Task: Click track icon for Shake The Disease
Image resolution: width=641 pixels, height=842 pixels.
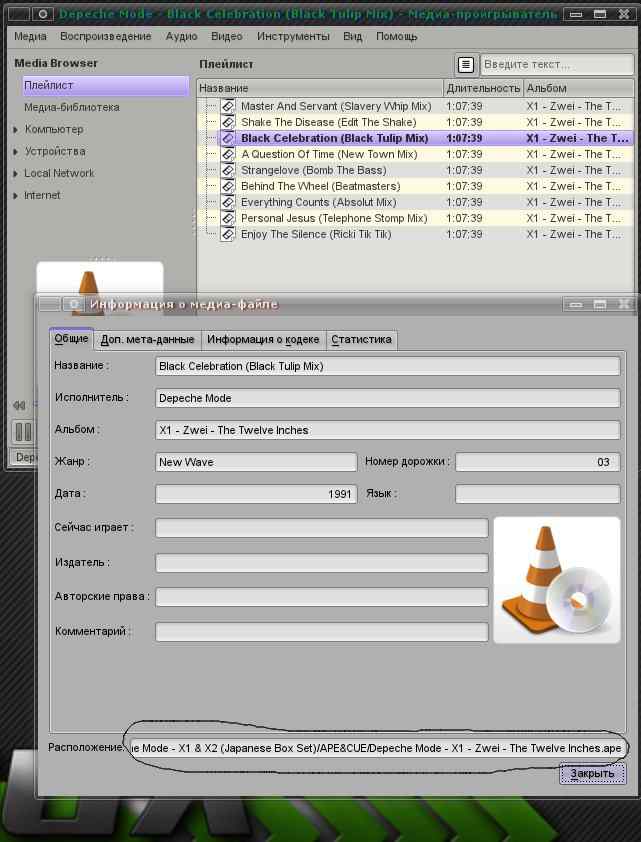Action: [228, 122]
